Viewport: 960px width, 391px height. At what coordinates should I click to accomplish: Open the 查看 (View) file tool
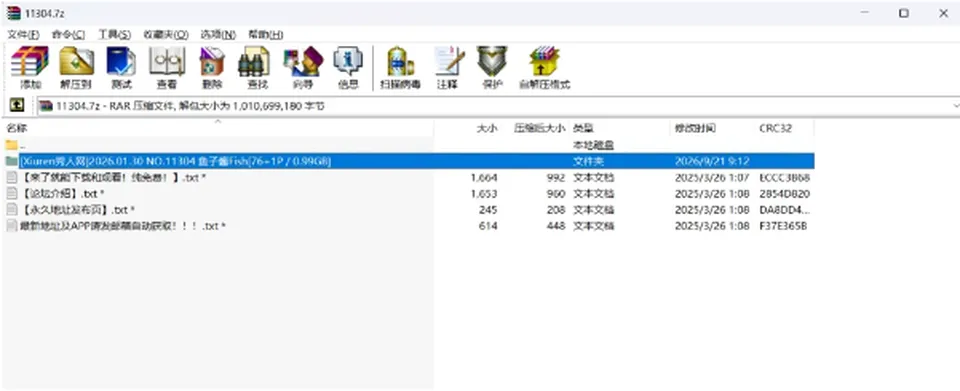coord(167,67)
